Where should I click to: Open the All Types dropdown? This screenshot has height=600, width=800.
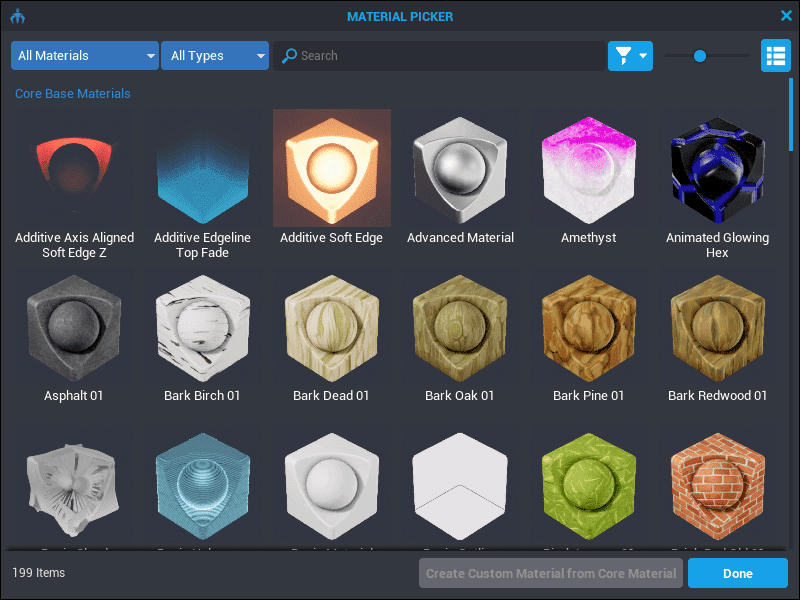tap(214, 55)
